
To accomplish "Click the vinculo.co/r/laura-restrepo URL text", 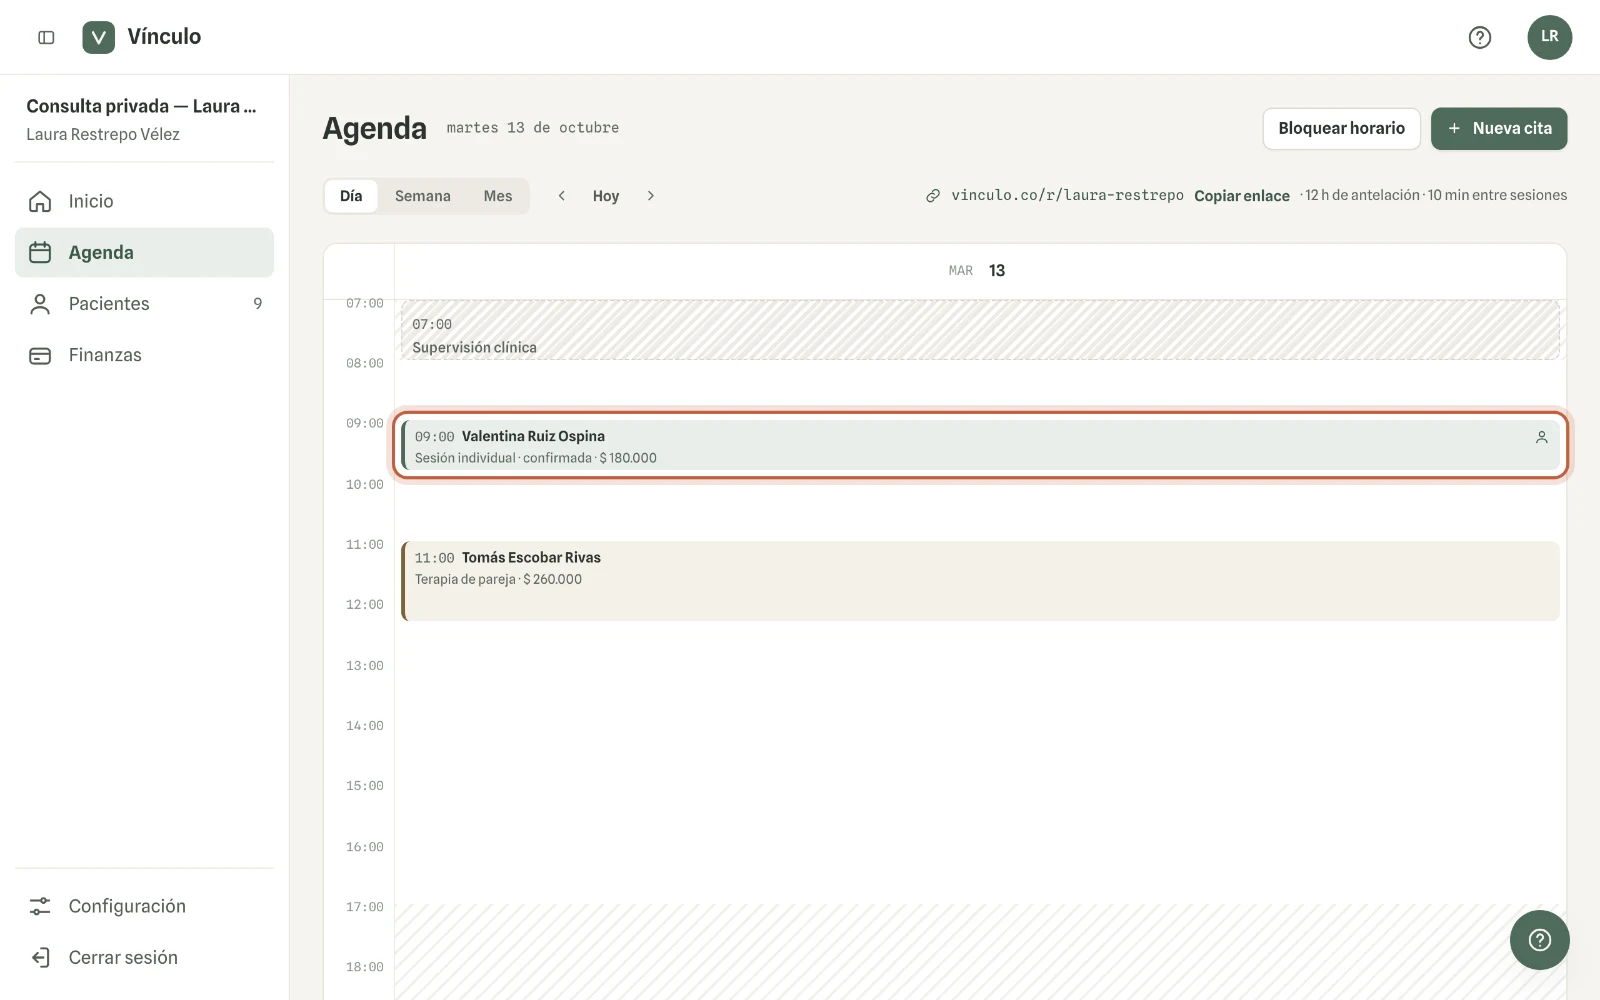I will [x=1067, y=195].
